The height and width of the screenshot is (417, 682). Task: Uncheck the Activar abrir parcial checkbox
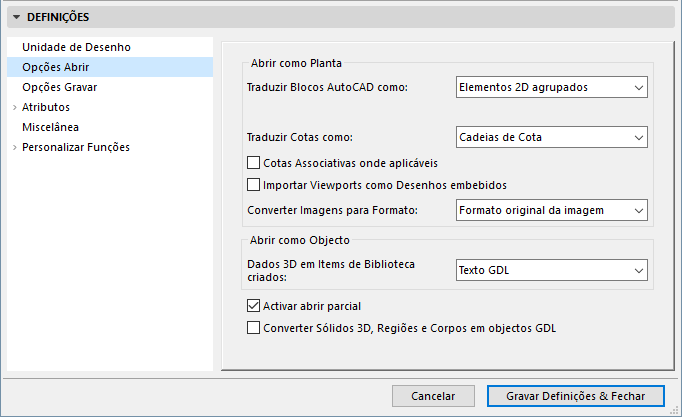pyautogui.click(x=253, y=306)
